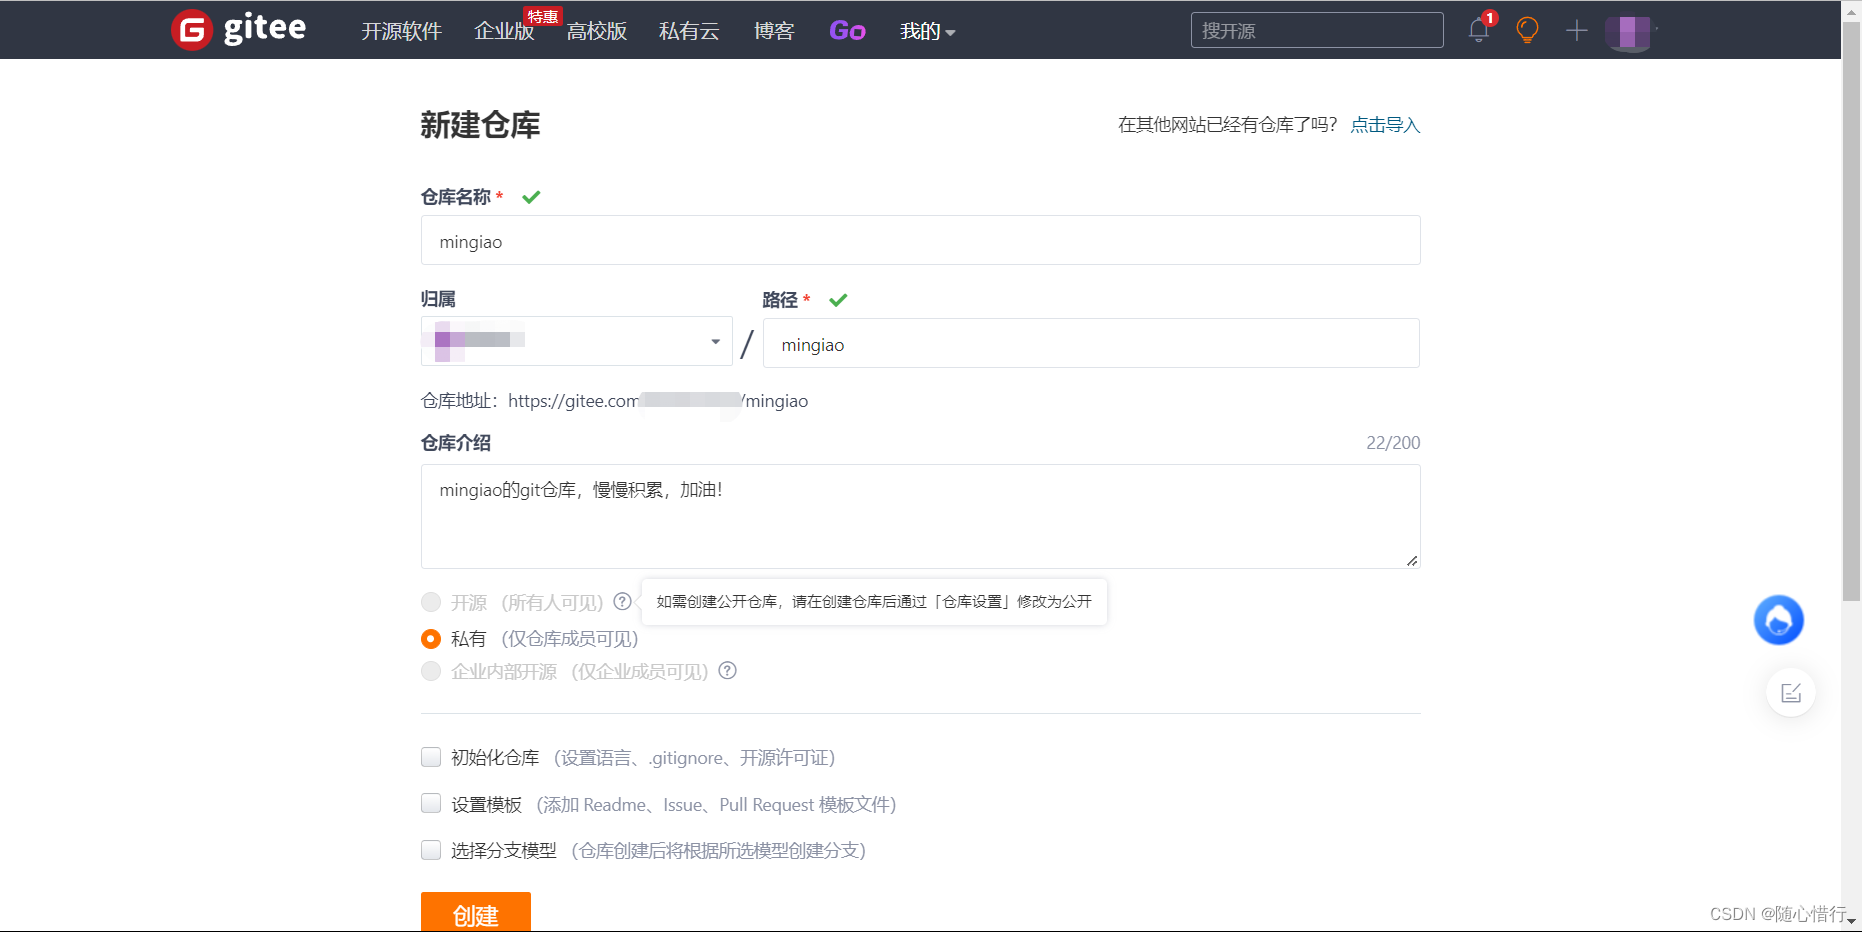Click help icon beside 开源 option
This screenshot has width=1862, height=932.
click(x=622, y=601)
